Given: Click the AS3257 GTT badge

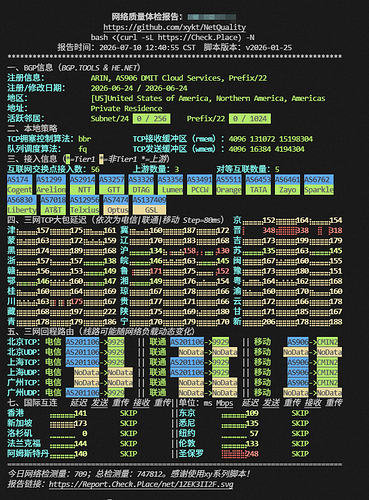Looking at the screenshot, I should pos(112,184).
